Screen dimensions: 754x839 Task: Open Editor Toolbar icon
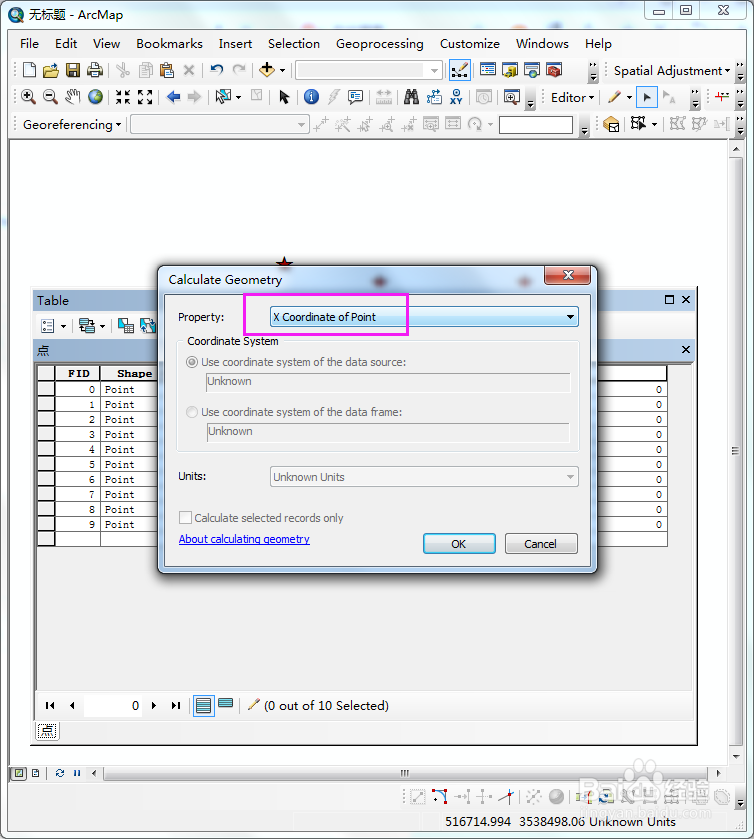(x=460, y=70)
